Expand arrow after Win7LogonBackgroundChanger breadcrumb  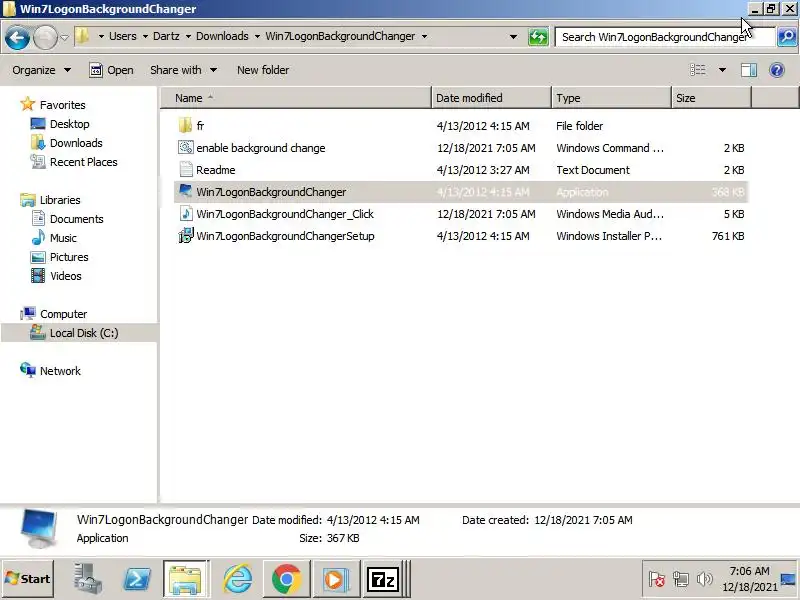click(x=424, y=36)
